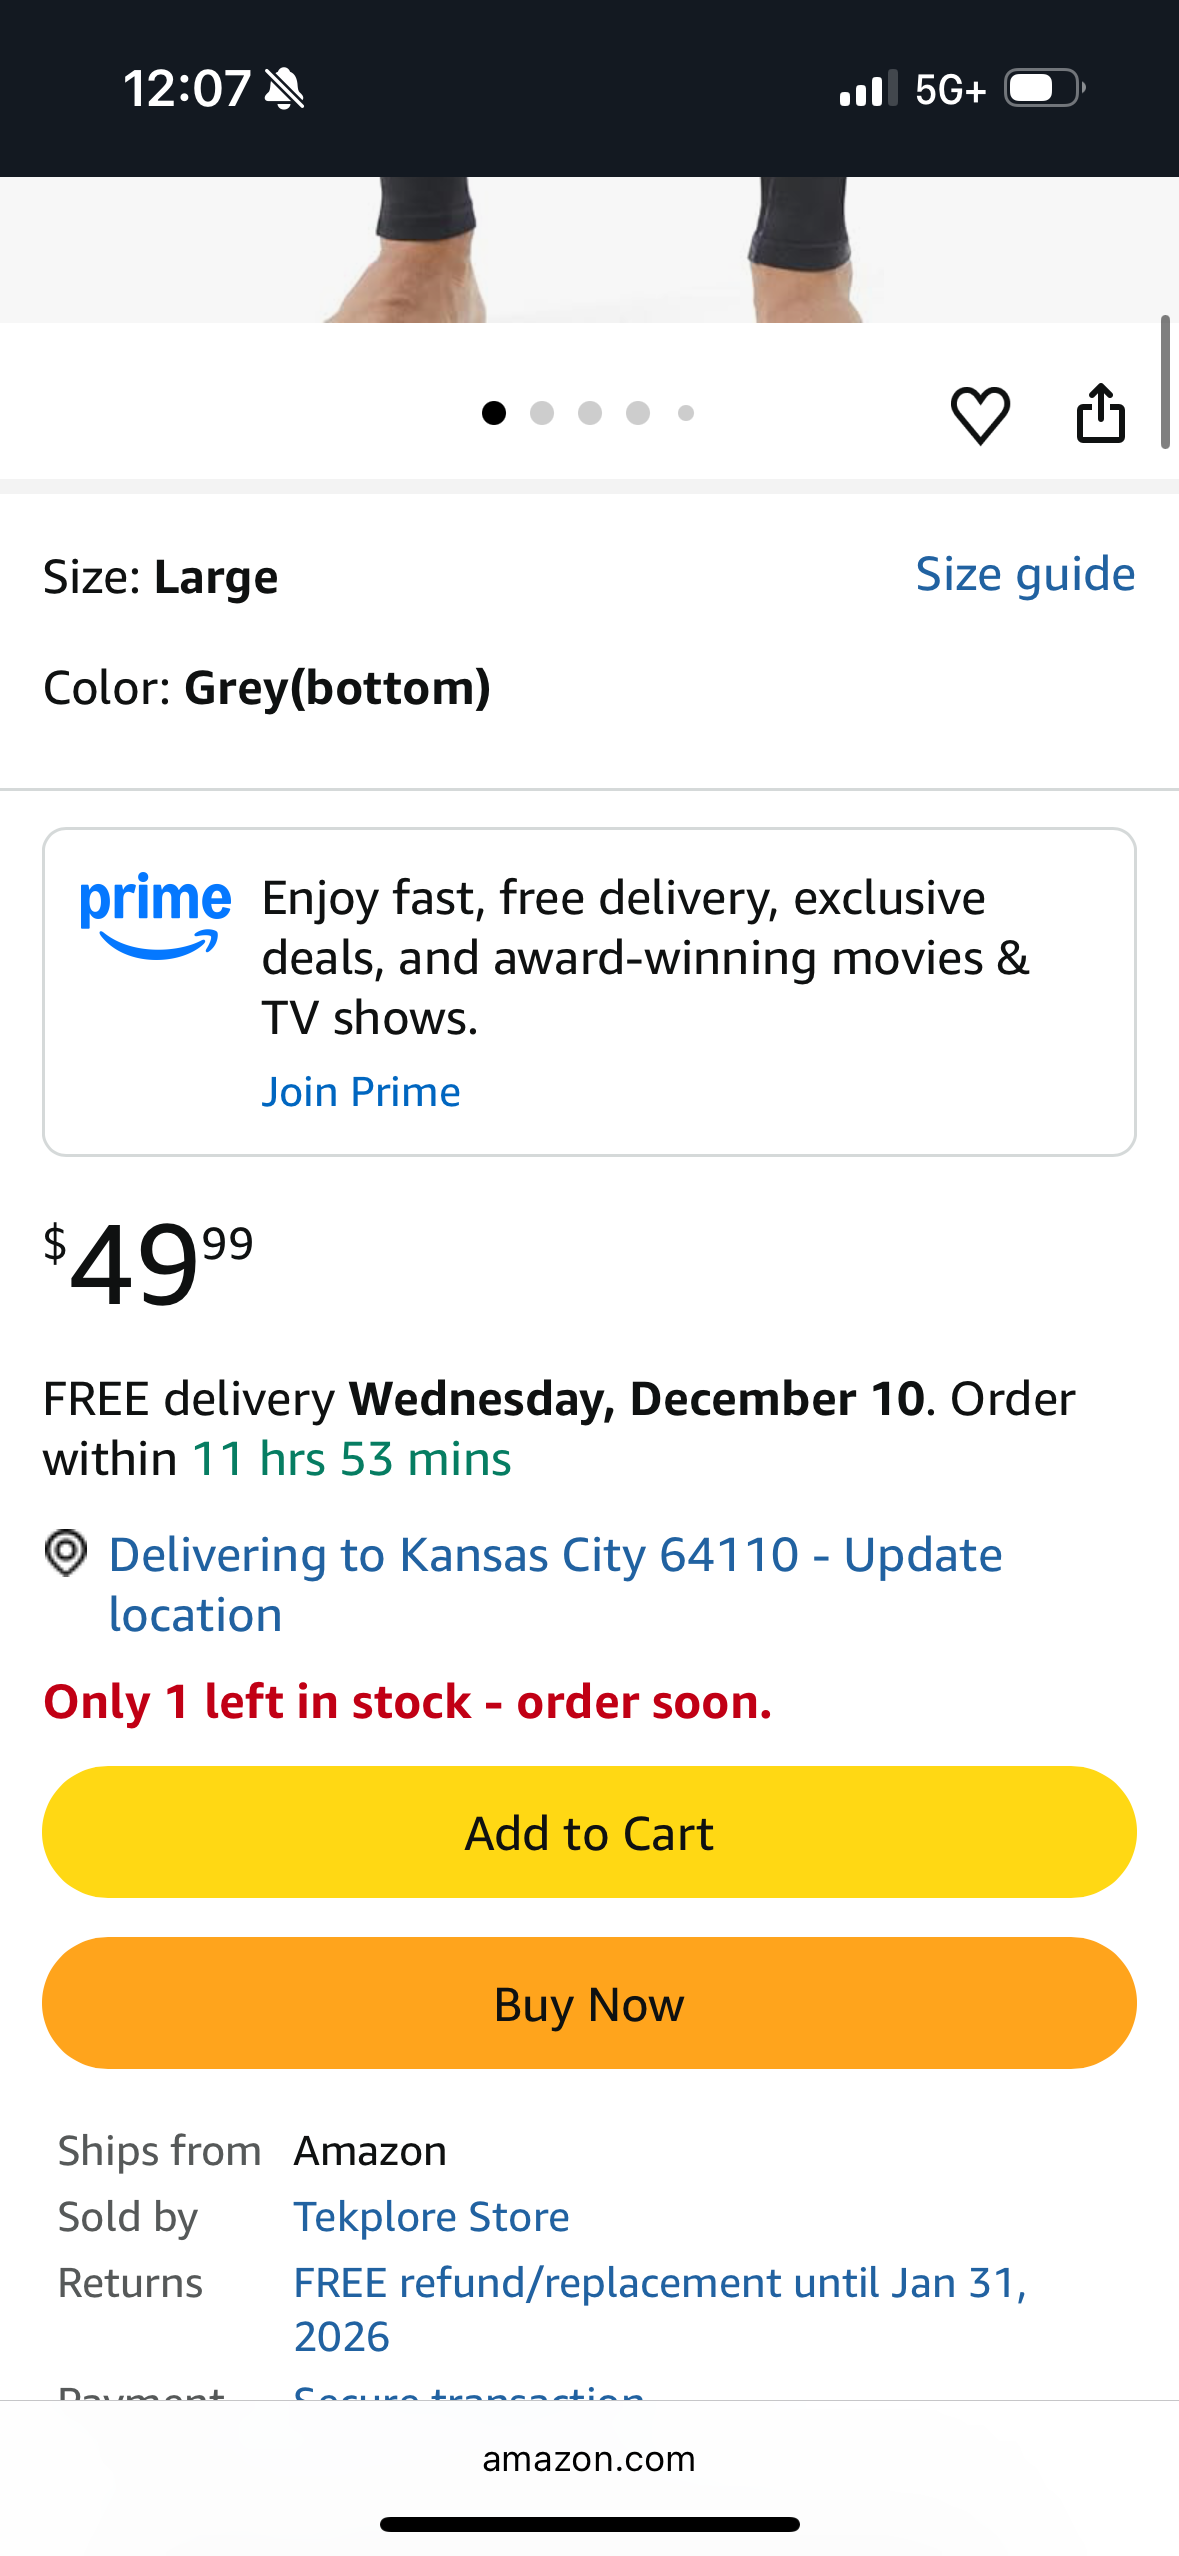Screen dimensions: 1179x2556
Task: Tap the share icon
Action: point(1100,414)
